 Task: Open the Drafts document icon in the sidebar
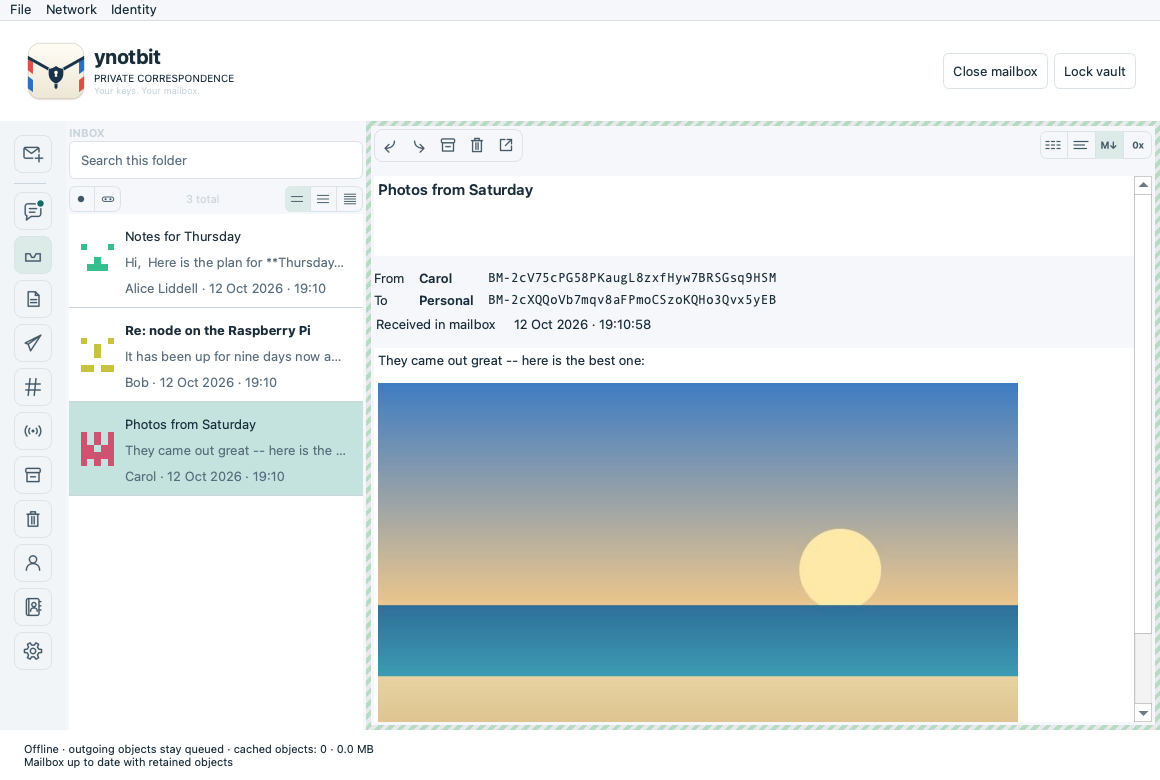pyautogui.click(x=33, y=299)
